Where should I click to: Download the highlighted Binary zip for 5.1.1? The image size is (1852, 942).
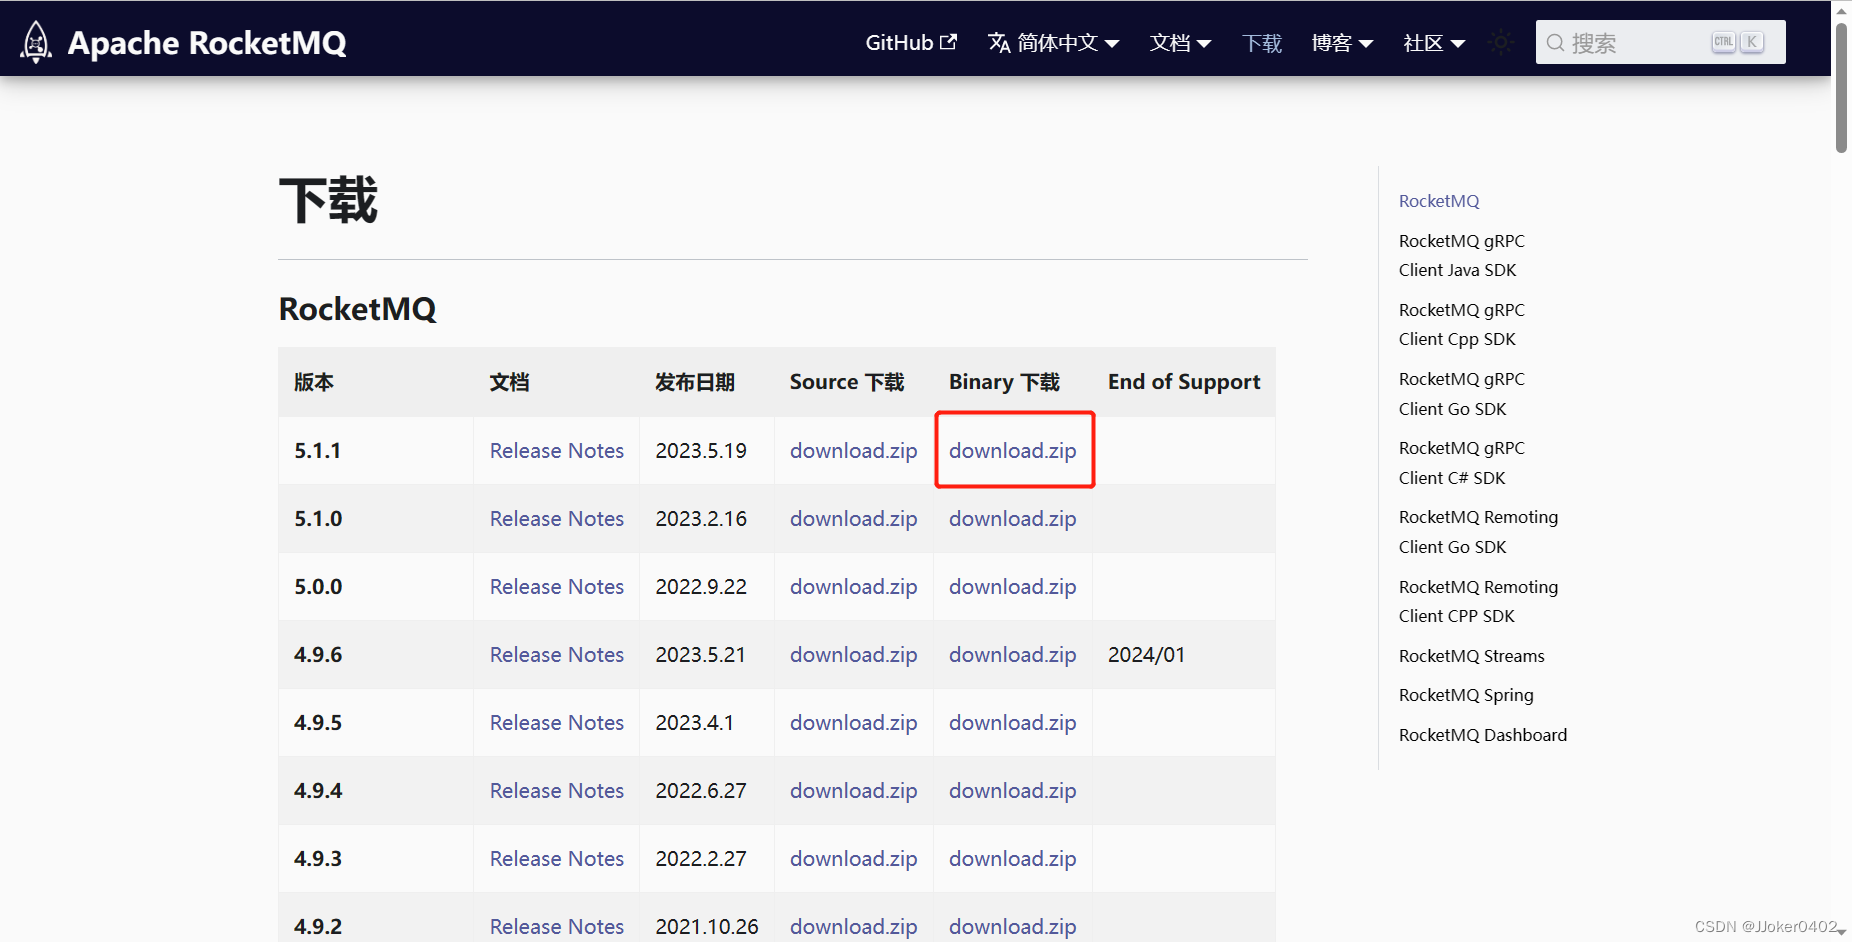click(1012, 450)
